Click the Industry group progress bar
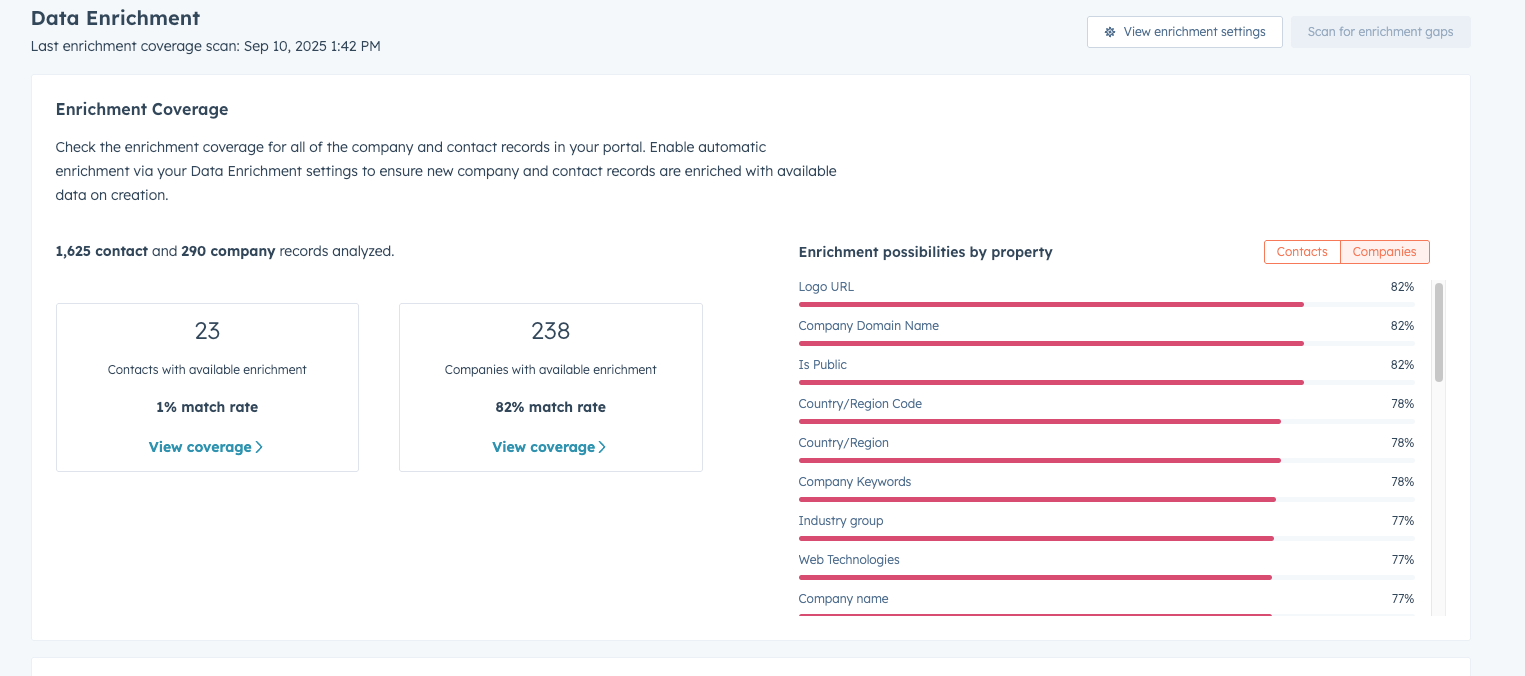The height and width of the screenshot is (676, 1525). pos(1106,538)
